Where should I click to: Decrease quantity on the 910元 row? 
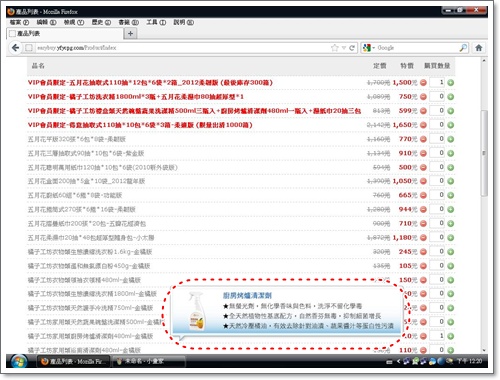coord(423,153)
